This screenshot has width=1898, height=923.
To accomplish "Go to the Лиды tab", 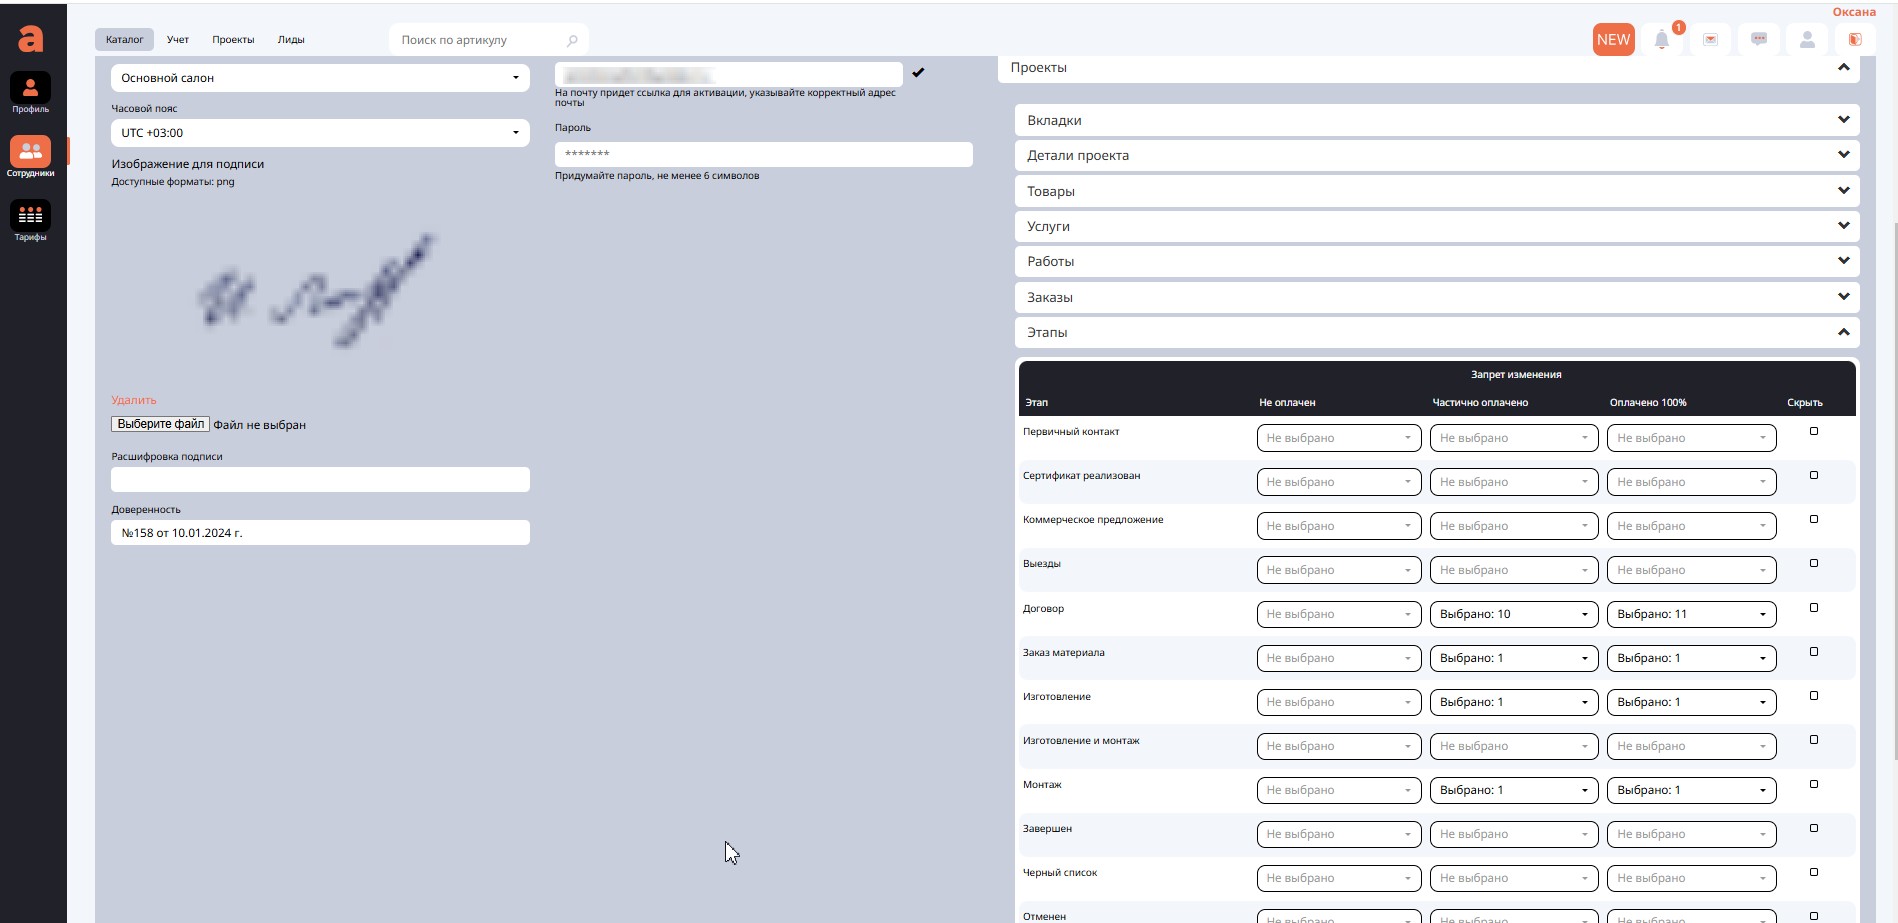I will pos(291,40).
